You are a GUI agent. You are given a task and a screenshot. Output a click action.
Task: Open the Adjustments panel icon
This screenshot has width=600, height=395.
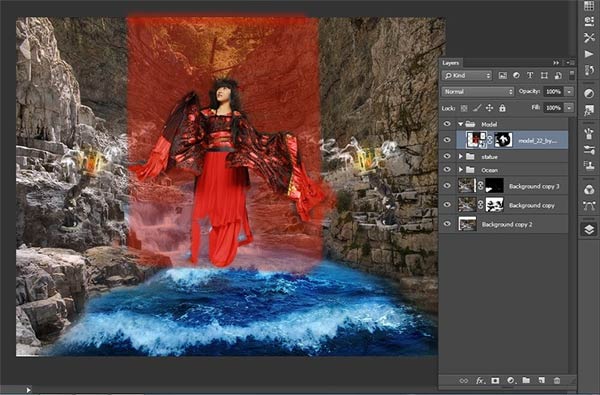coord(589,93)
